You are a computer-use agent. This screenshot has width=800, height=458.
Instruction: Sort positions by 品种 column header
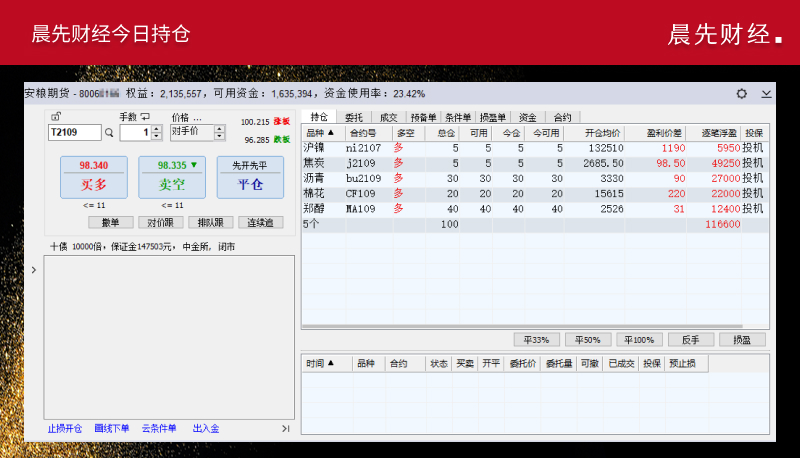pyautogui.click(x=321, y=132)
